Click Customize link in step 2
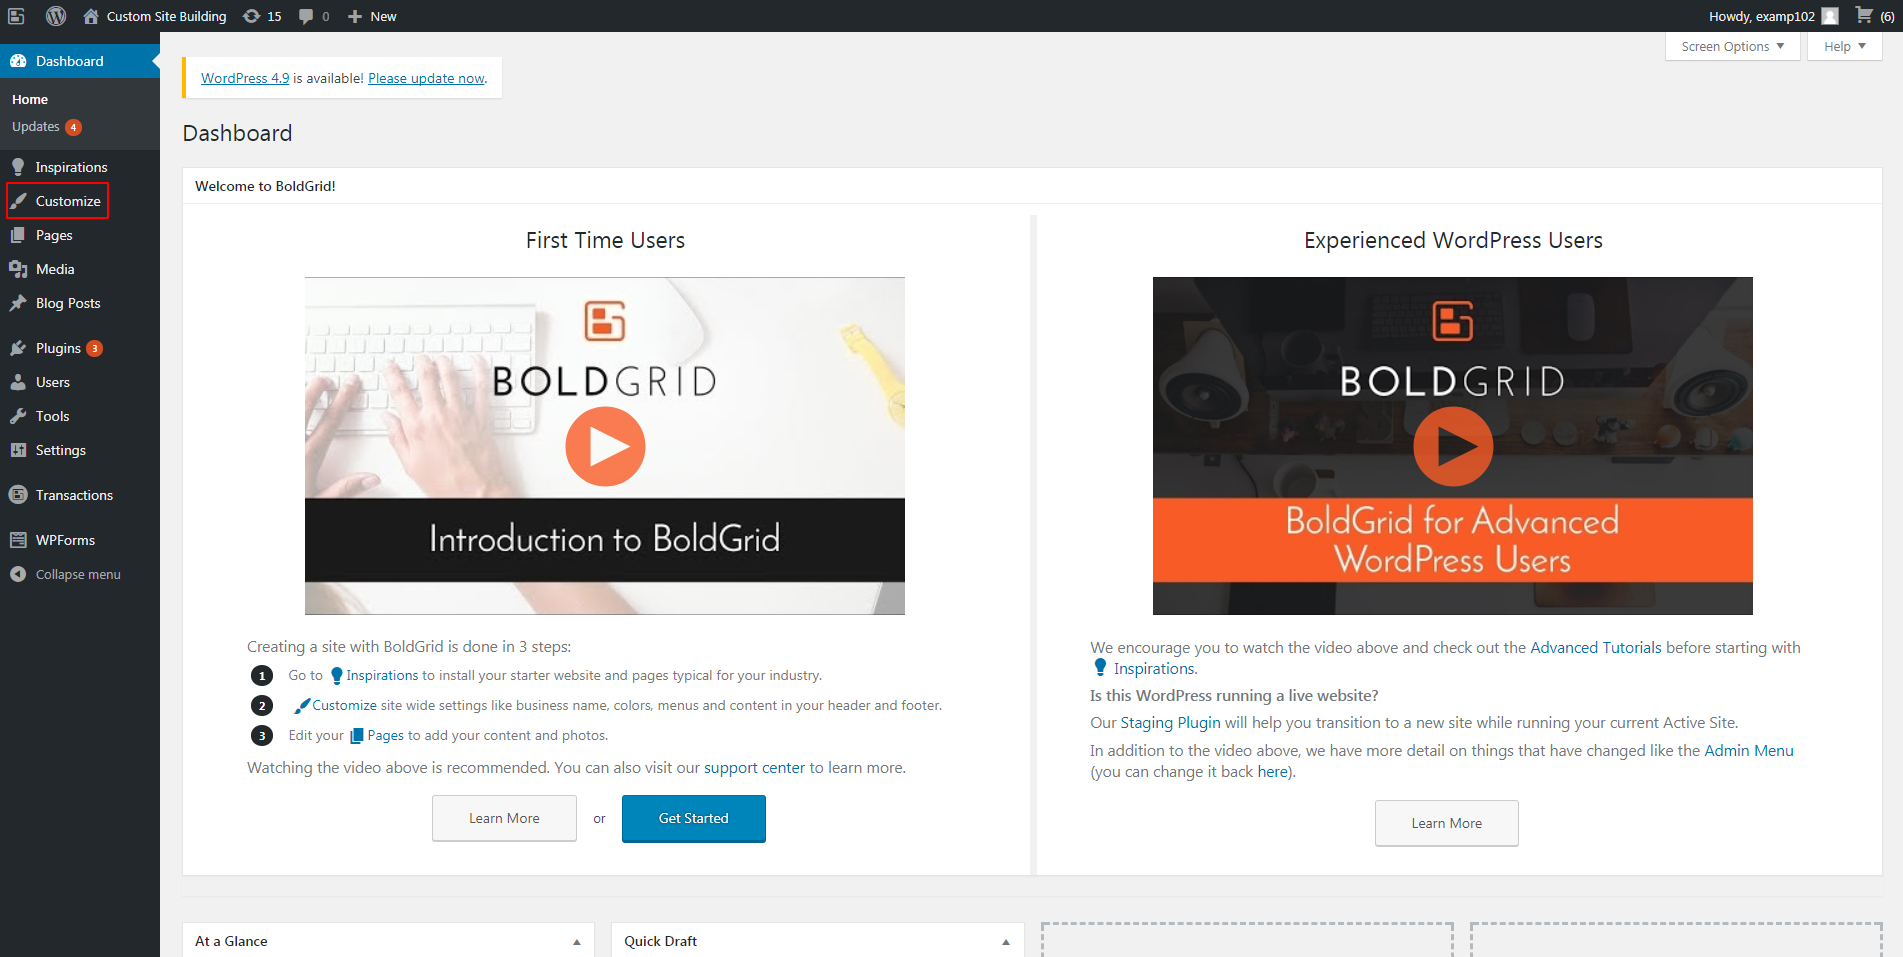Screen dimensions: 1903x957 click(344, 706)
